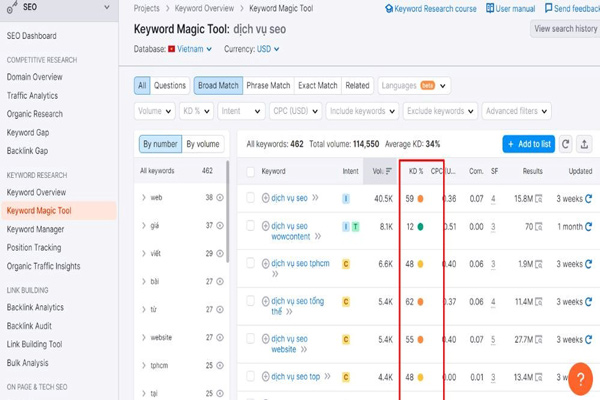Open the KD % filter dropdown
Viewport: 600px width, 400px height.
tap(196, 111)
